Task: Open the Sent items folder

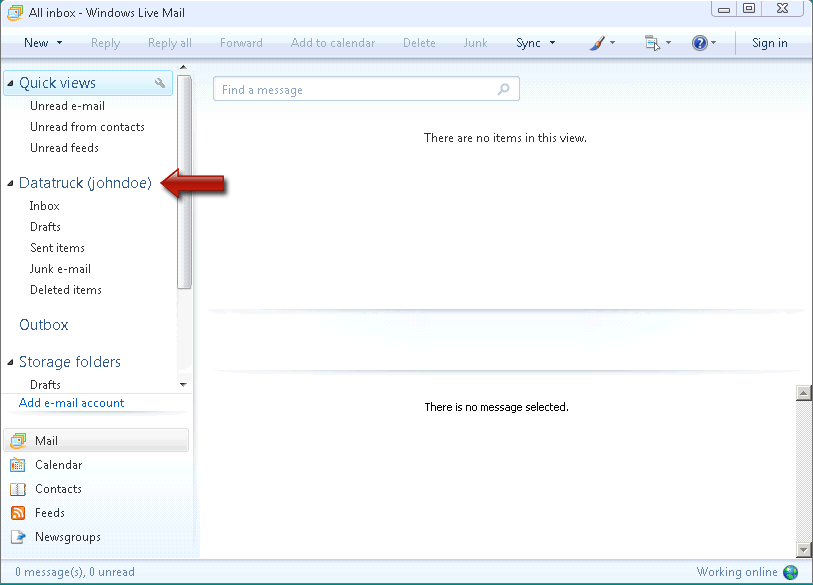Action: (x=57, y=248)
